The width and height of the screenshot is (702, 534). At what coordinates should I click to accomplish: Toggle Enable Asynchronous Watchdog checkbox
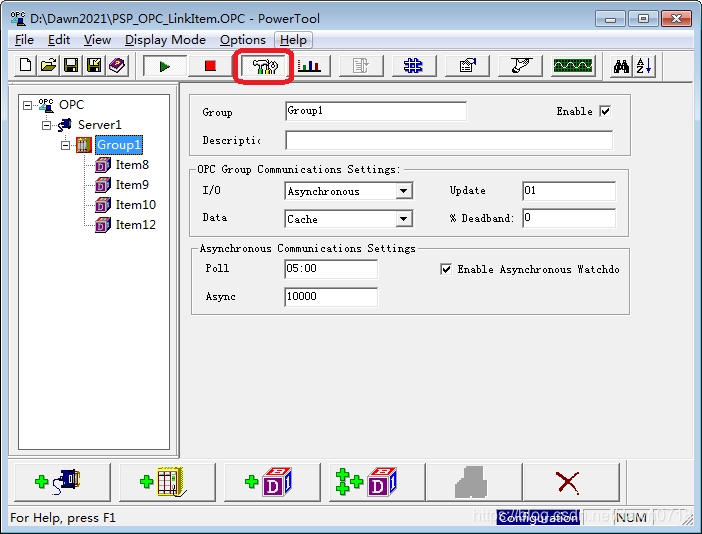tap(446, 269)
